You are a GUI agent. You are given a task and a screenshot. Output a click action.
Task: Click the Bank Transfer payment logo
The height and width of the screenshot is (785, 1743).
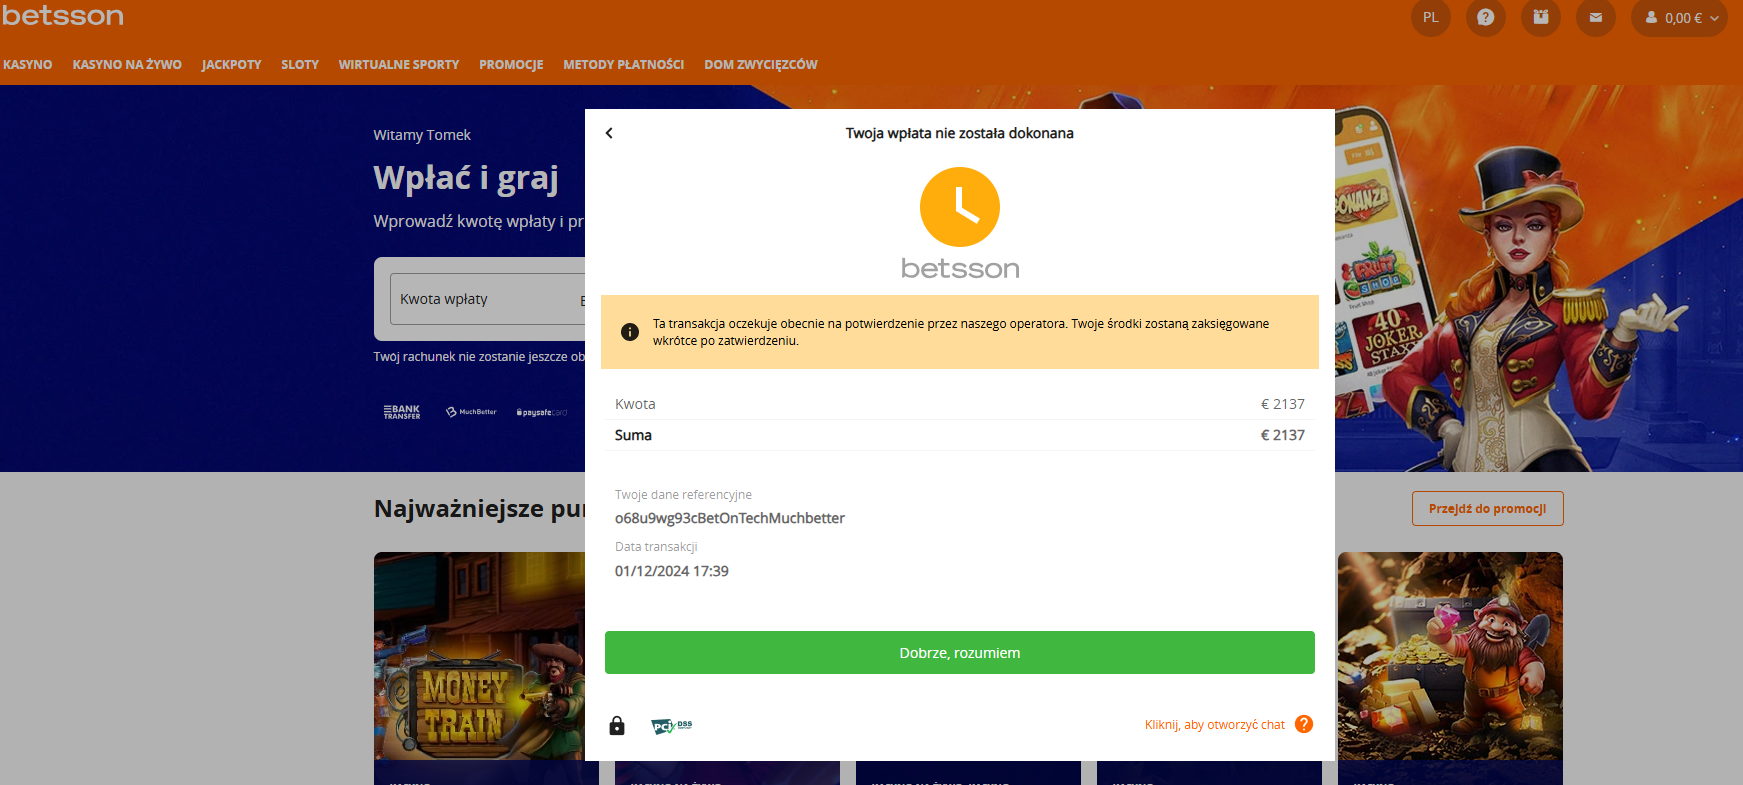[402, 412]
